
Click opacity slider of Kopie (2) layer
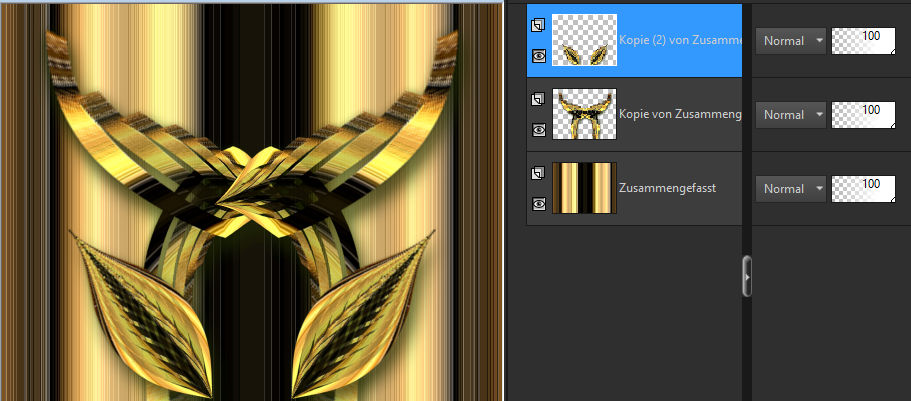[x=863, y=41]
